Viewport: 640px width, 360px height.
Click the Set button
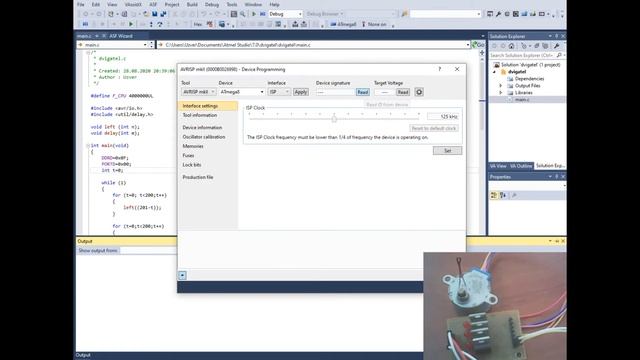pyautogui.click(x=447, y=151)
